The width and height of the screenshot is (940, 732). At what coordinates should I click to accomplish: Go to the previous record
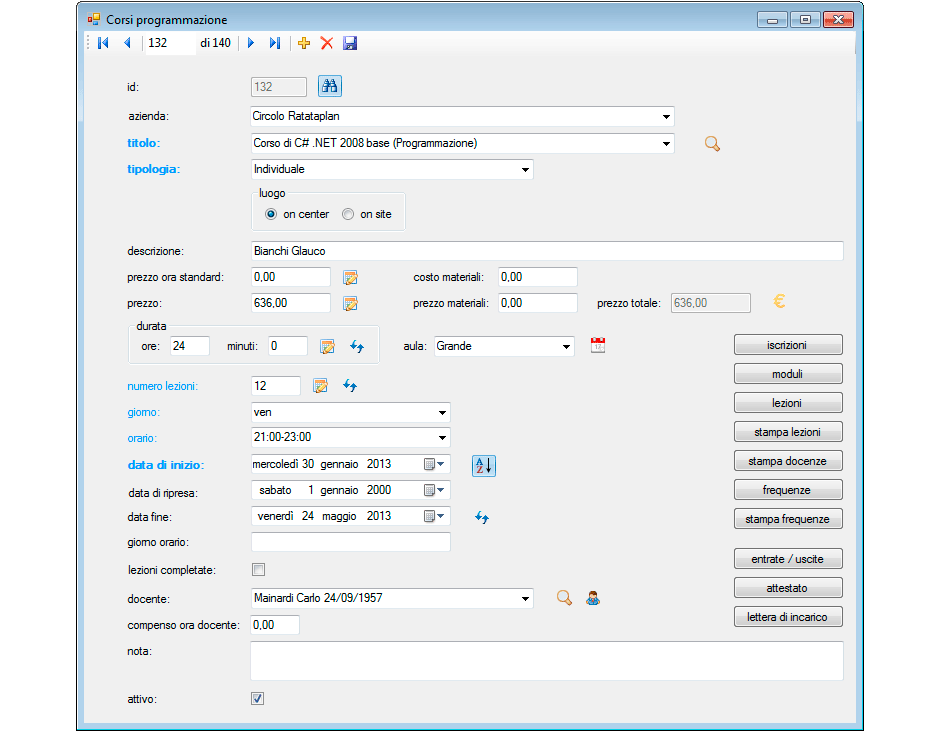click(x=127, y=43)
